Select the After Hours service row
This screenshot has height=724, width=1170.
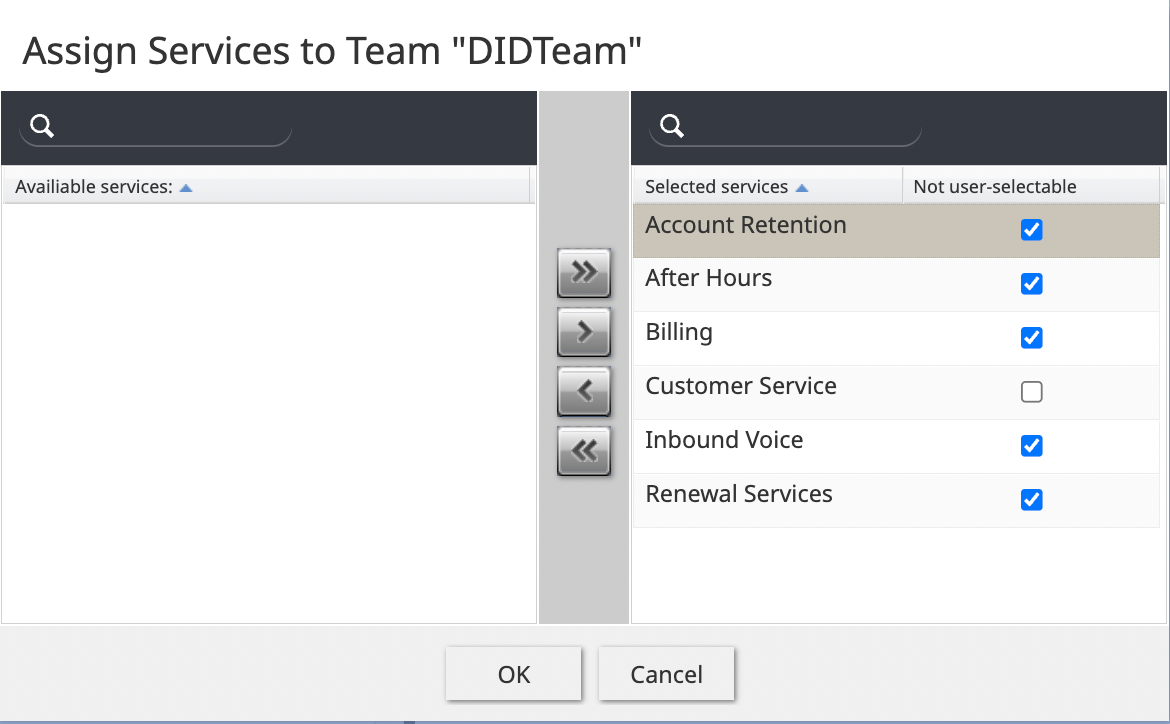tap(896, 284)
